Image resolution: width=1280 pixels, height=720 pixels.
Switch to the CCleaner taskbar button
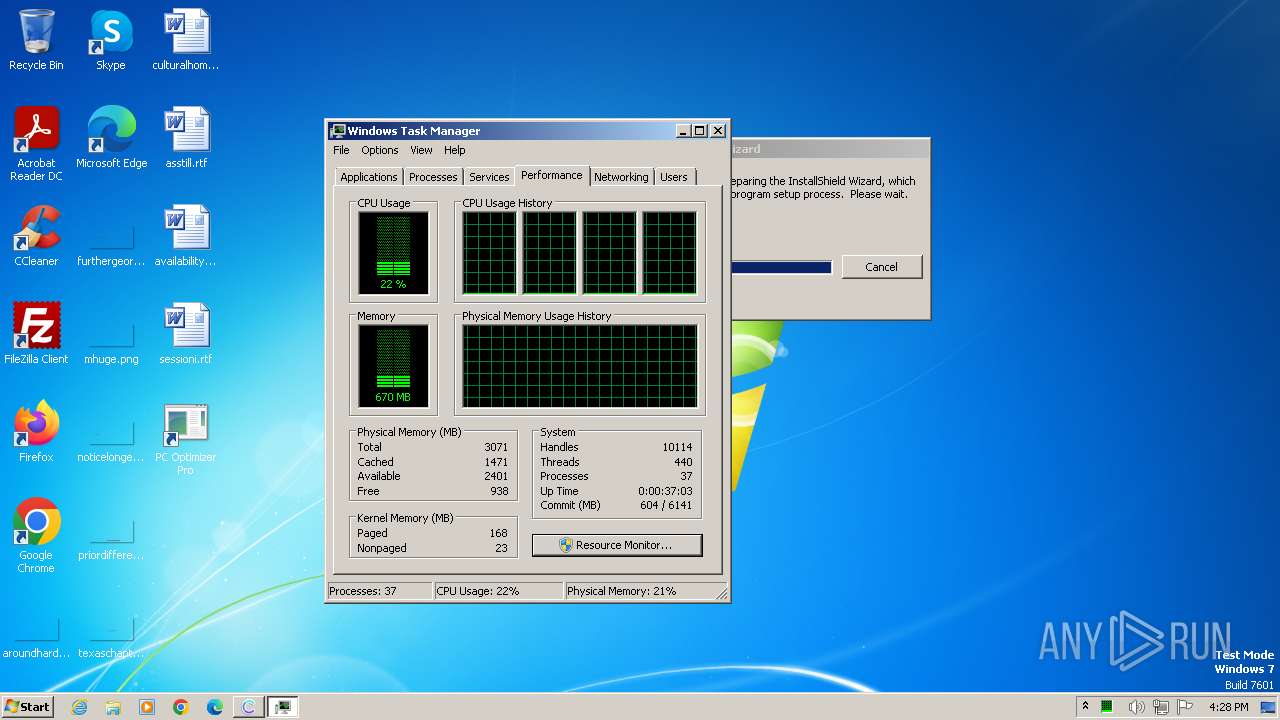(249, 707)
